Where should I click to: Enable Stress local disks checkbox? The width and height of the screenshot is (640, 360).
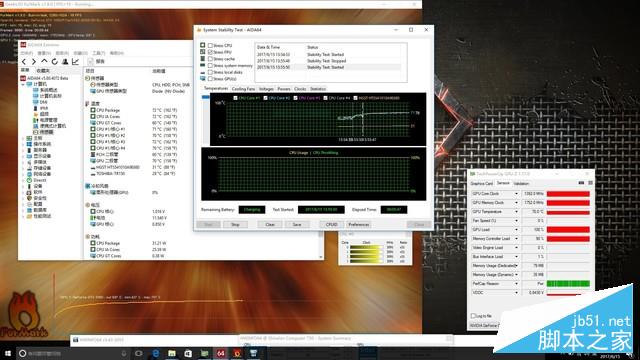210,72
